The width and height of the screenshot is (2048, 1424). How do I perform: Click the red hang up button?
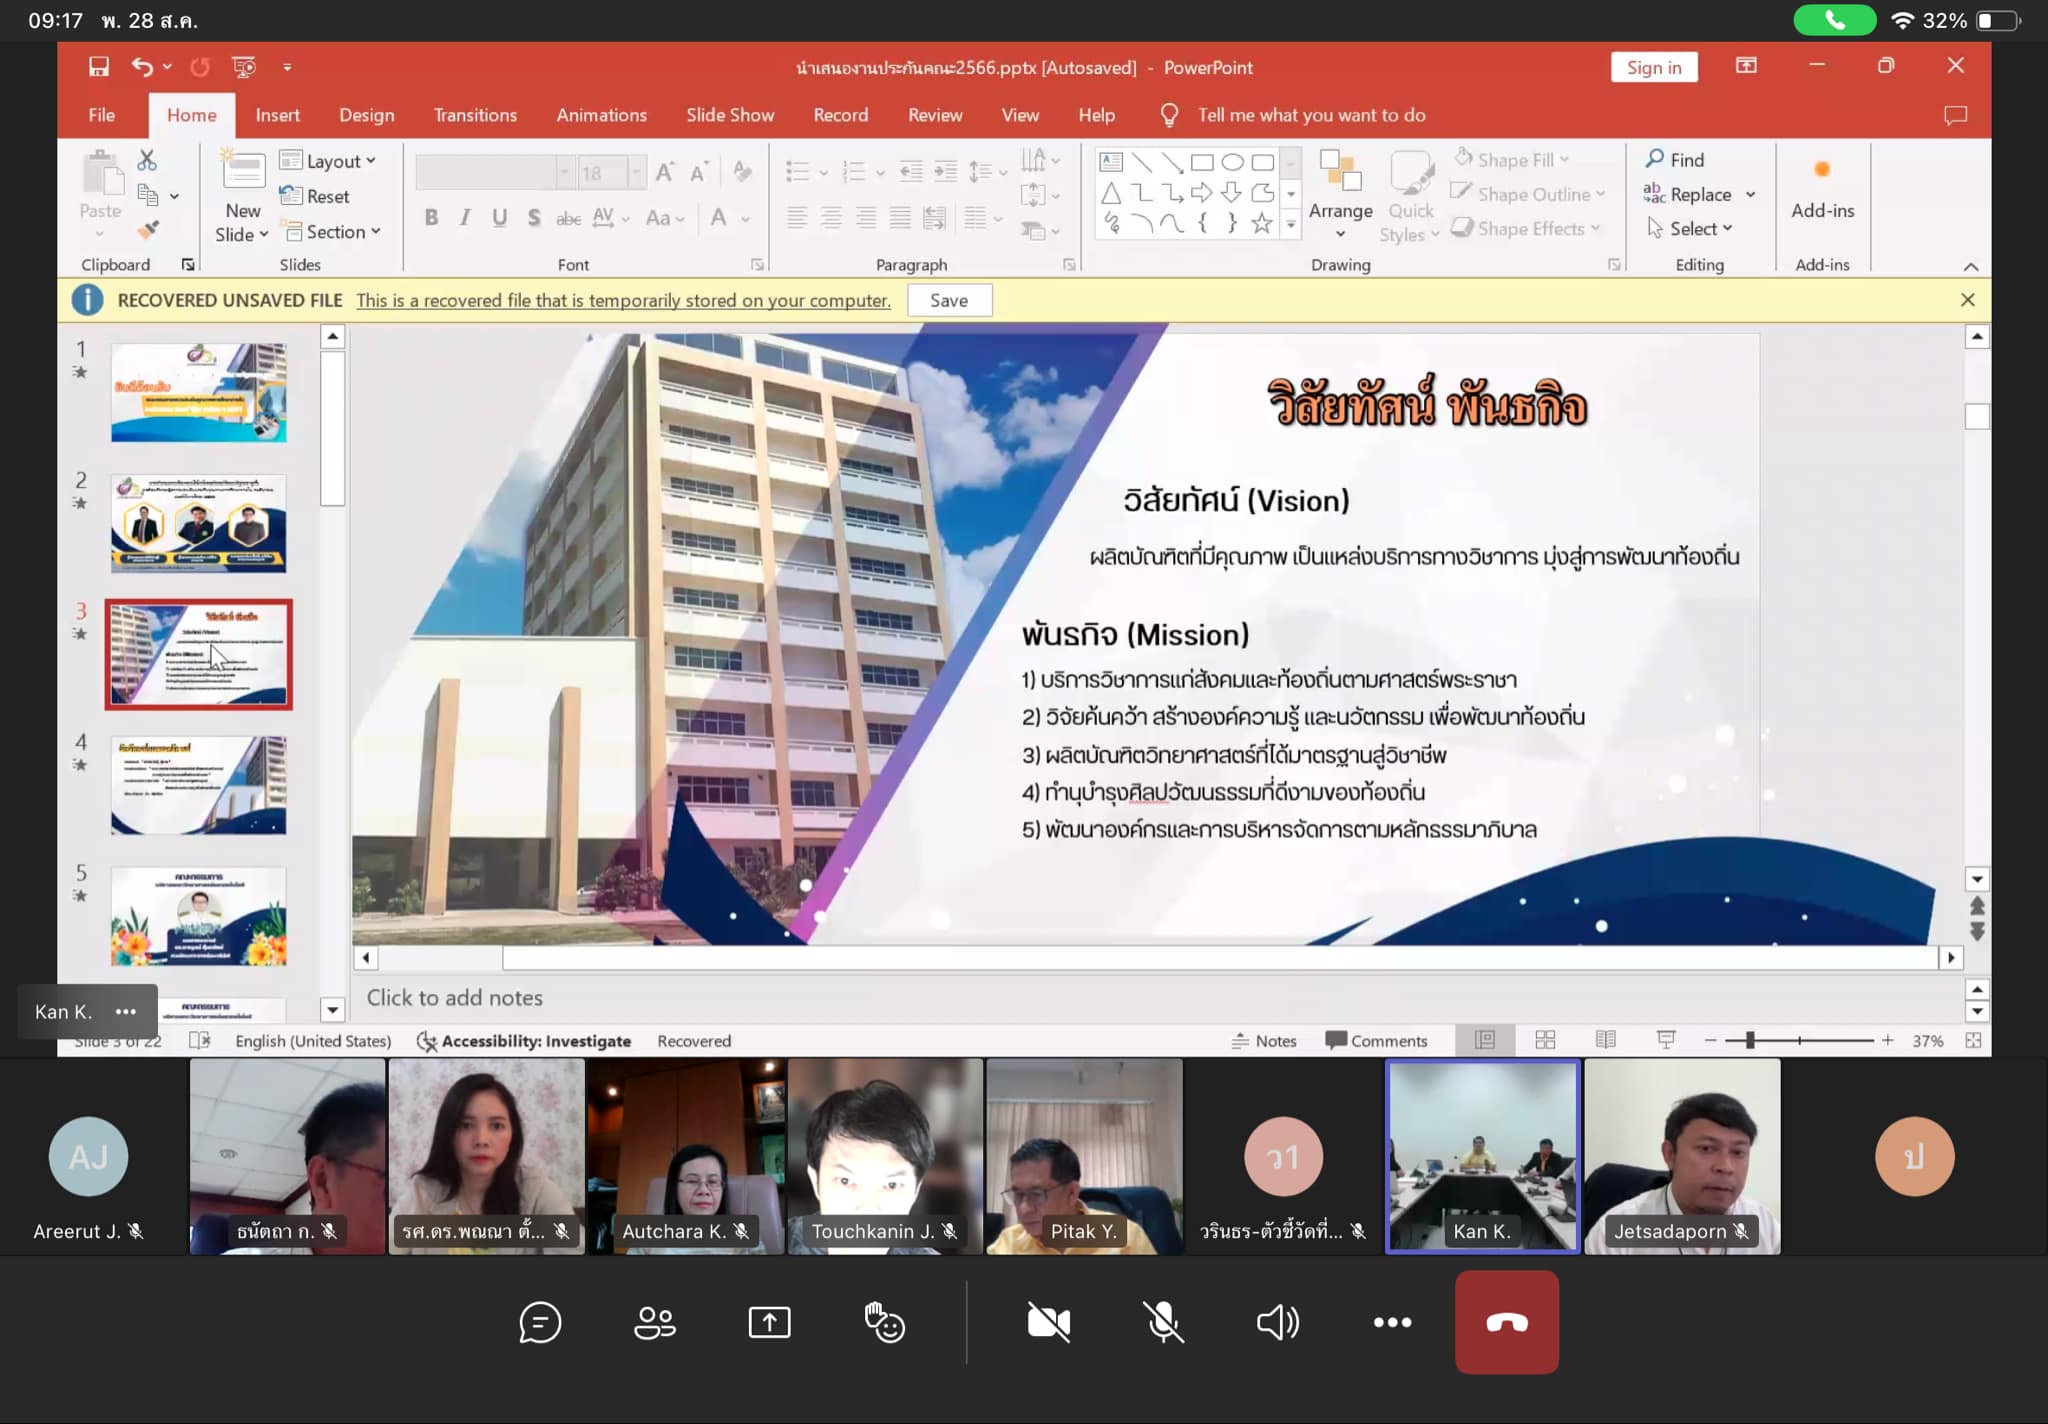(x=1506, y=1323)
